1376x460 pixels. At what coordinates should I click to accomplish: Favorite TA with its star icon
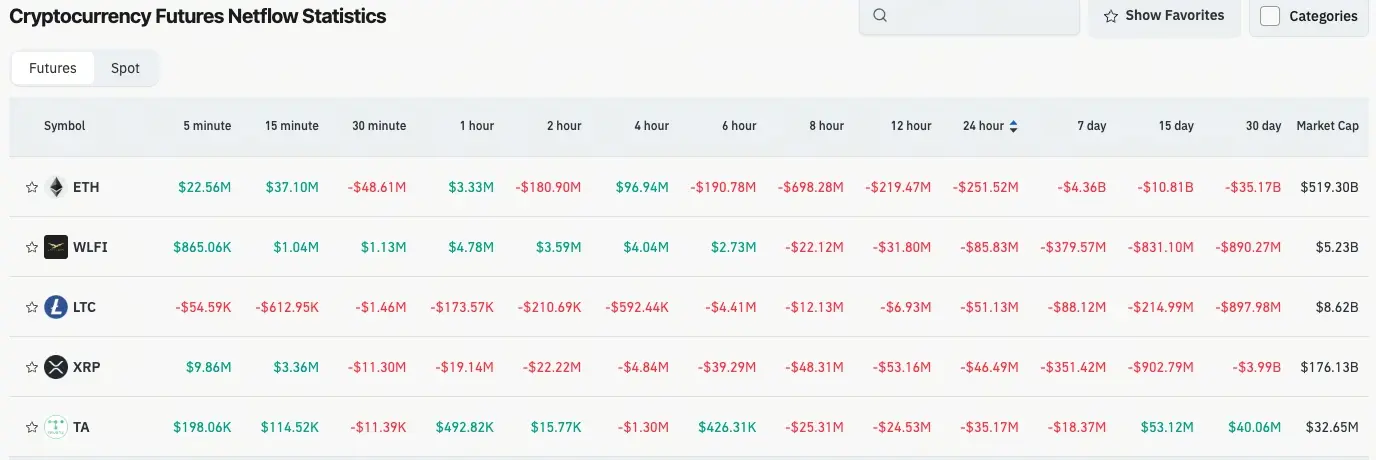(32, 427)
